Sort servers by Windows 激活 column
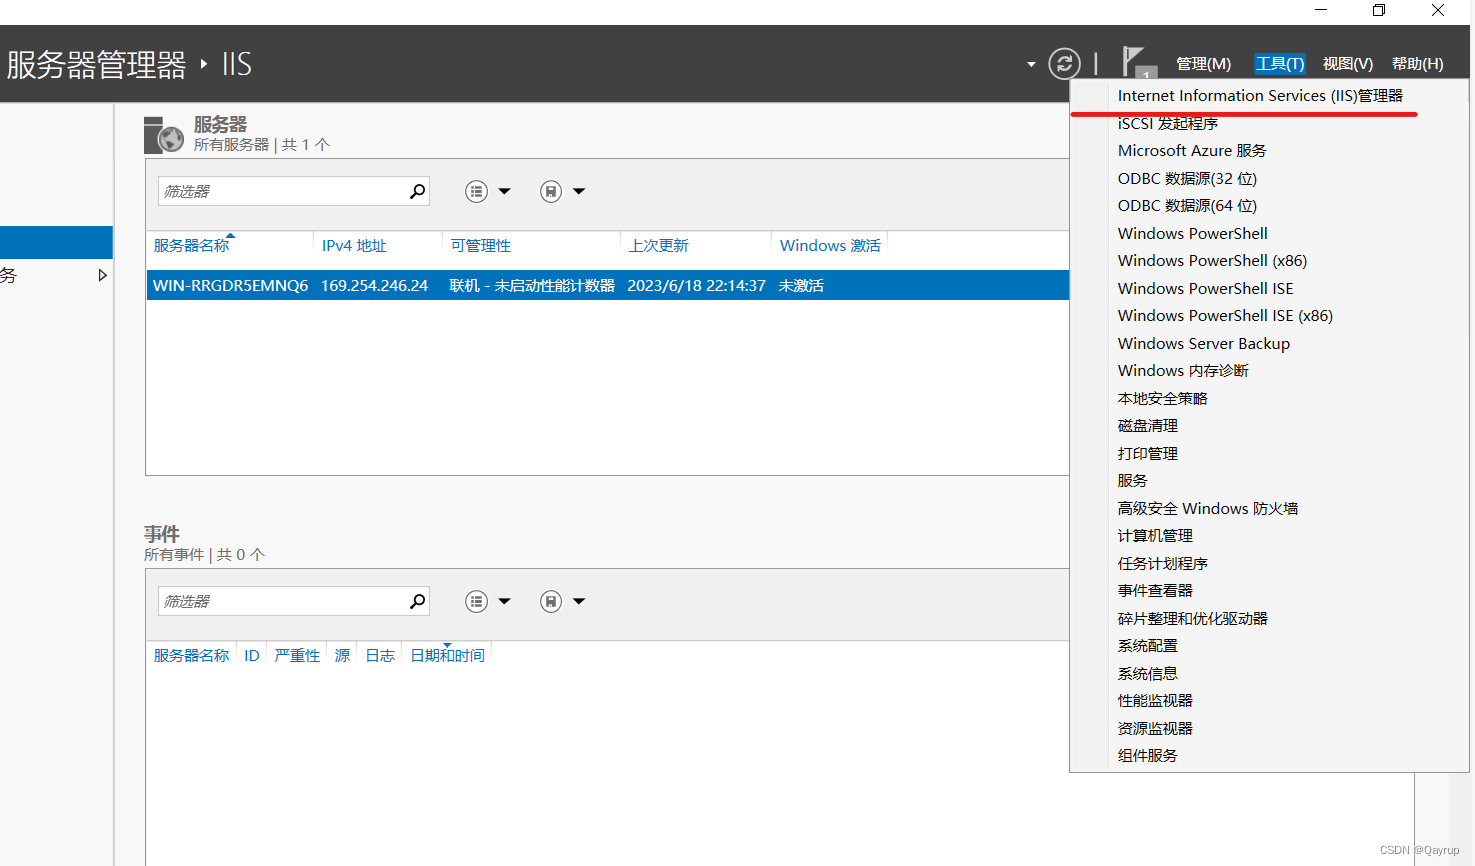 coord(830,245)
